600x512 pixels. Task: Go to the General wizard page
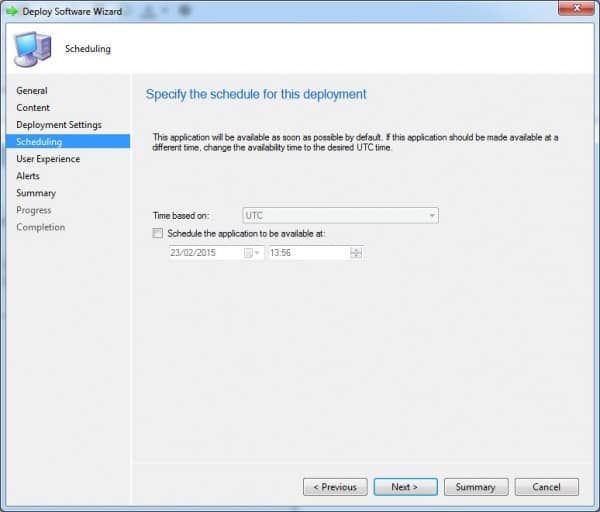coord(32,91)
